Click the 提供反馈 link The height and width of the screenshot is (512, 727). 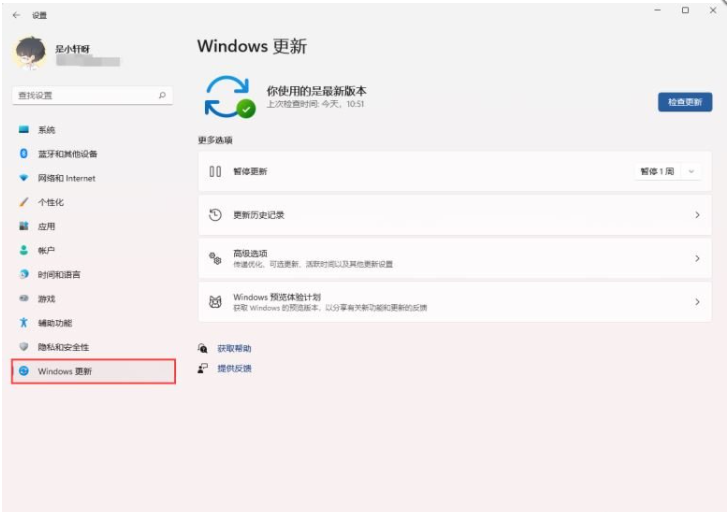click(234, 368)
